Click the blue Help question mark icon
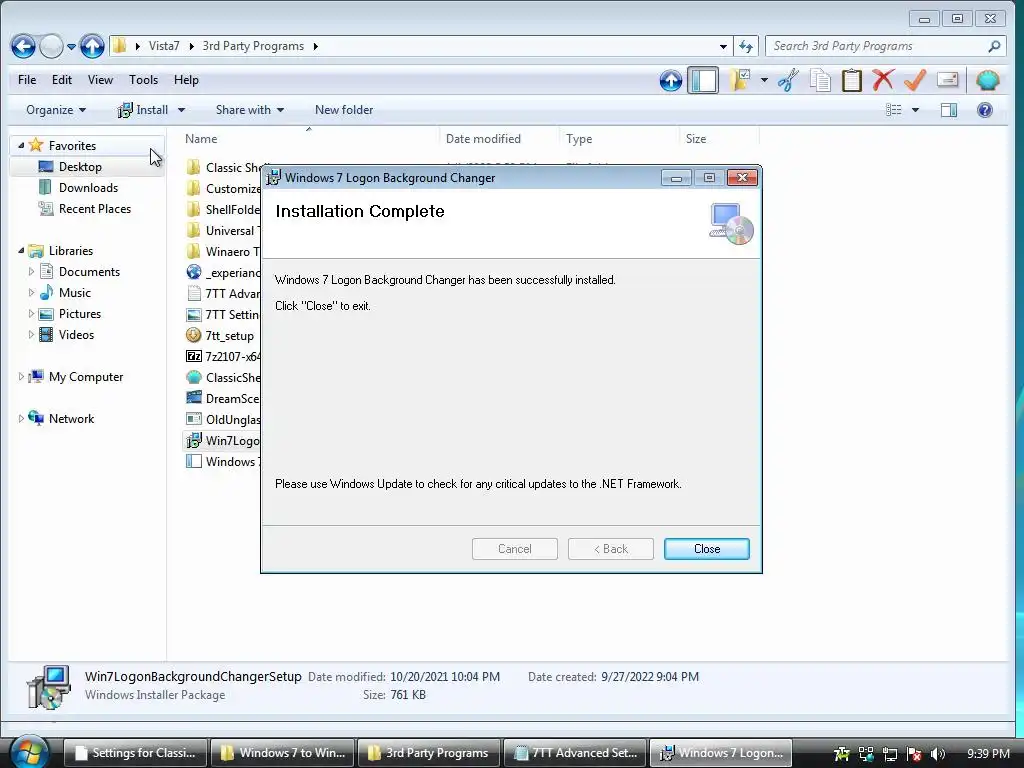Screen dimensions: 1024x768 tap(985, 110)
